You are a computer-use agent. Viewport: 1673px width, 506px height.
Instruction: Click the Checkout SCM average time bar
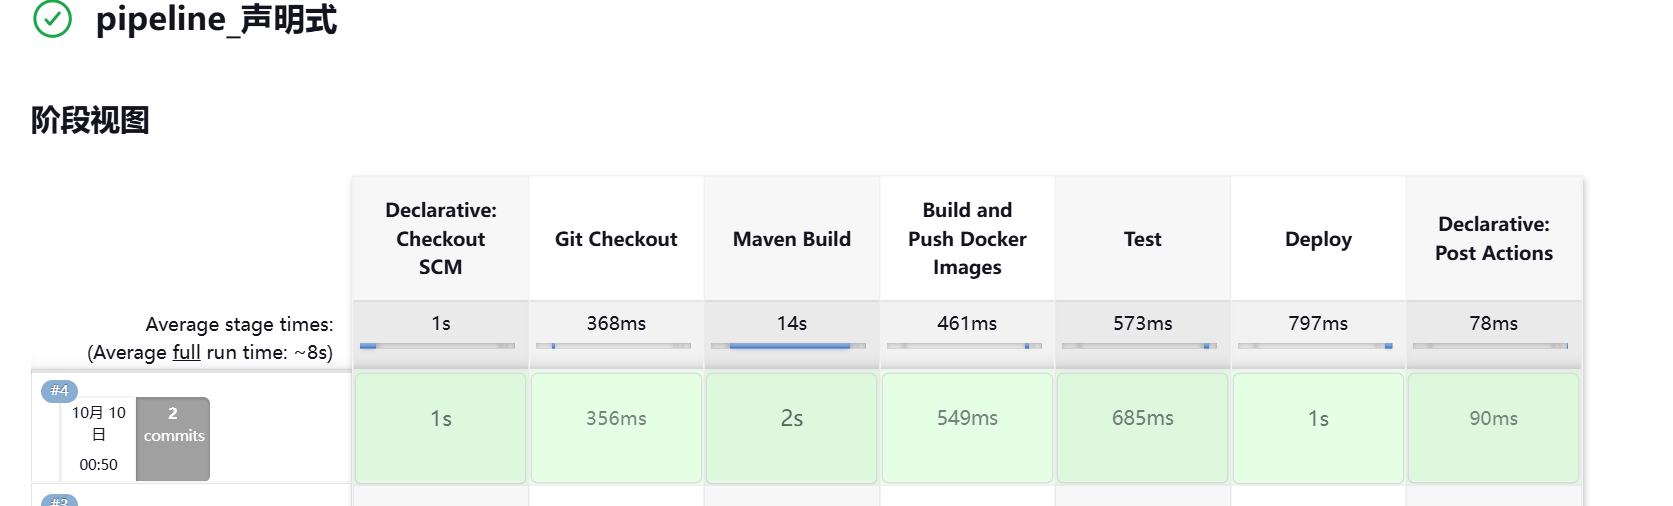click(x=438, y=346)
